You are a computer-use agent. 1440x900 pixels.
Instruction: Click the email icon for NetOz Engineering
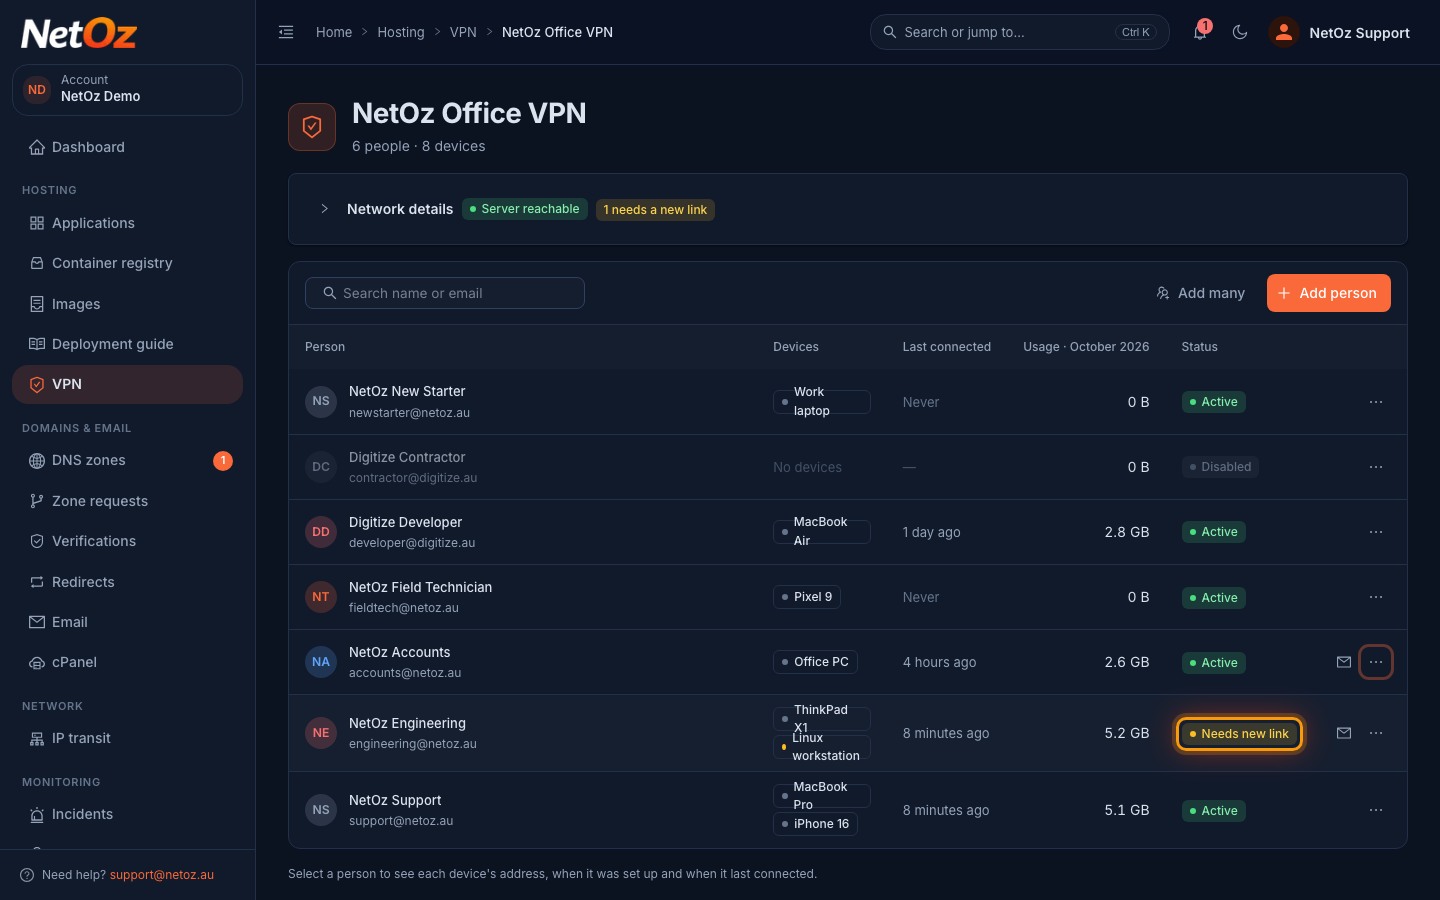(x=1344, y=733)
